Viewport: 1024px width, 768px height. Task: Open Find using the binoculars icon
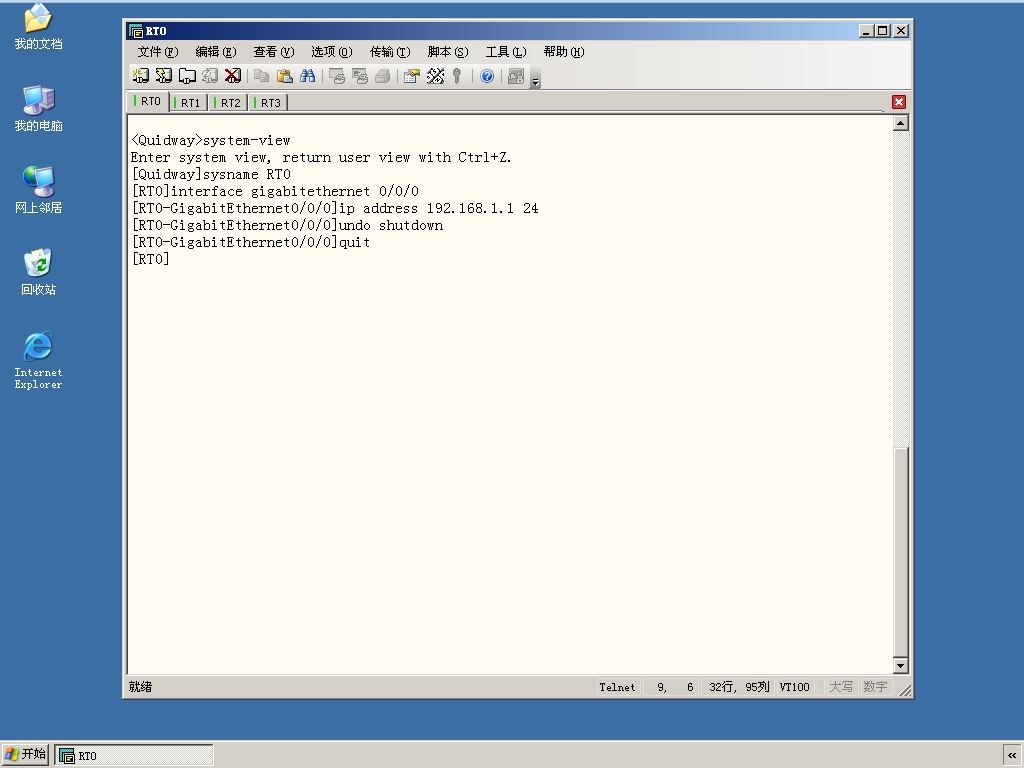pyautogui.click(x=307, y=76)
